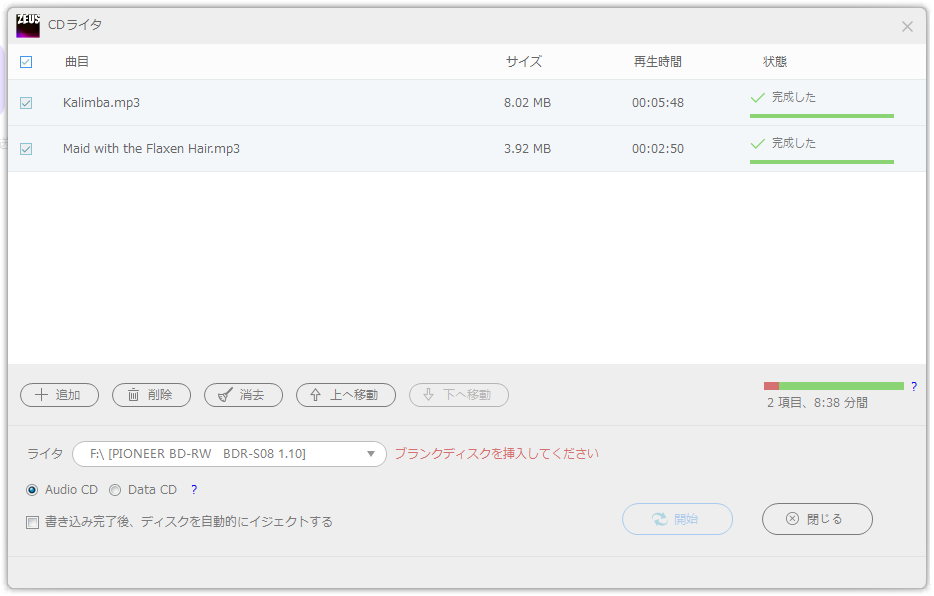The height and width of the screenshot is (596, 934).
Task: Click the 上へ移動 move up button
Action: coord(345,395)
